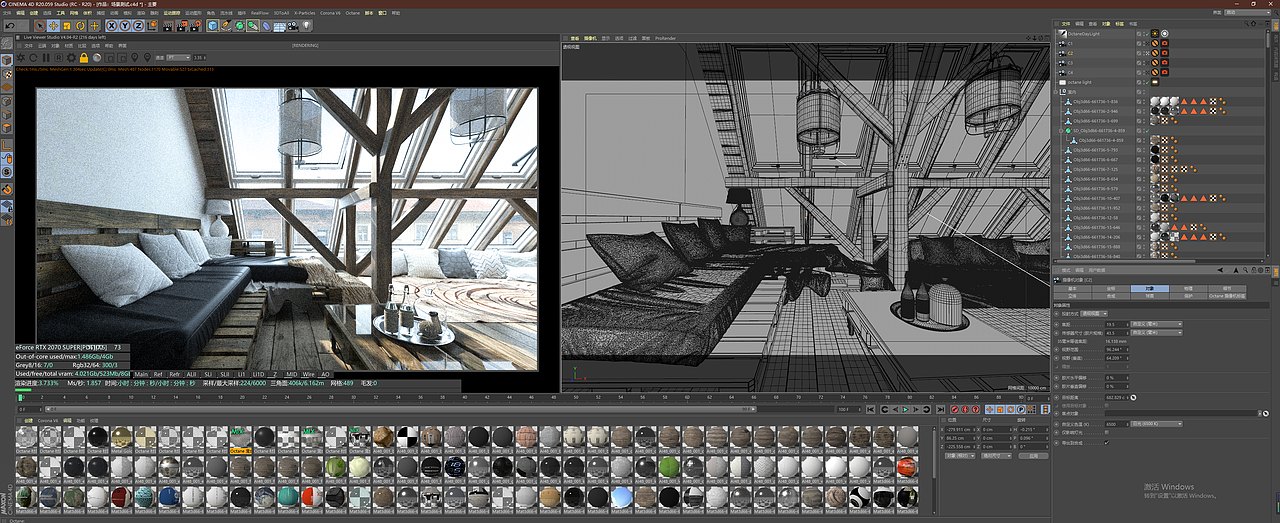
Task: Open Live Viewer settings gear
Action: 71,58
